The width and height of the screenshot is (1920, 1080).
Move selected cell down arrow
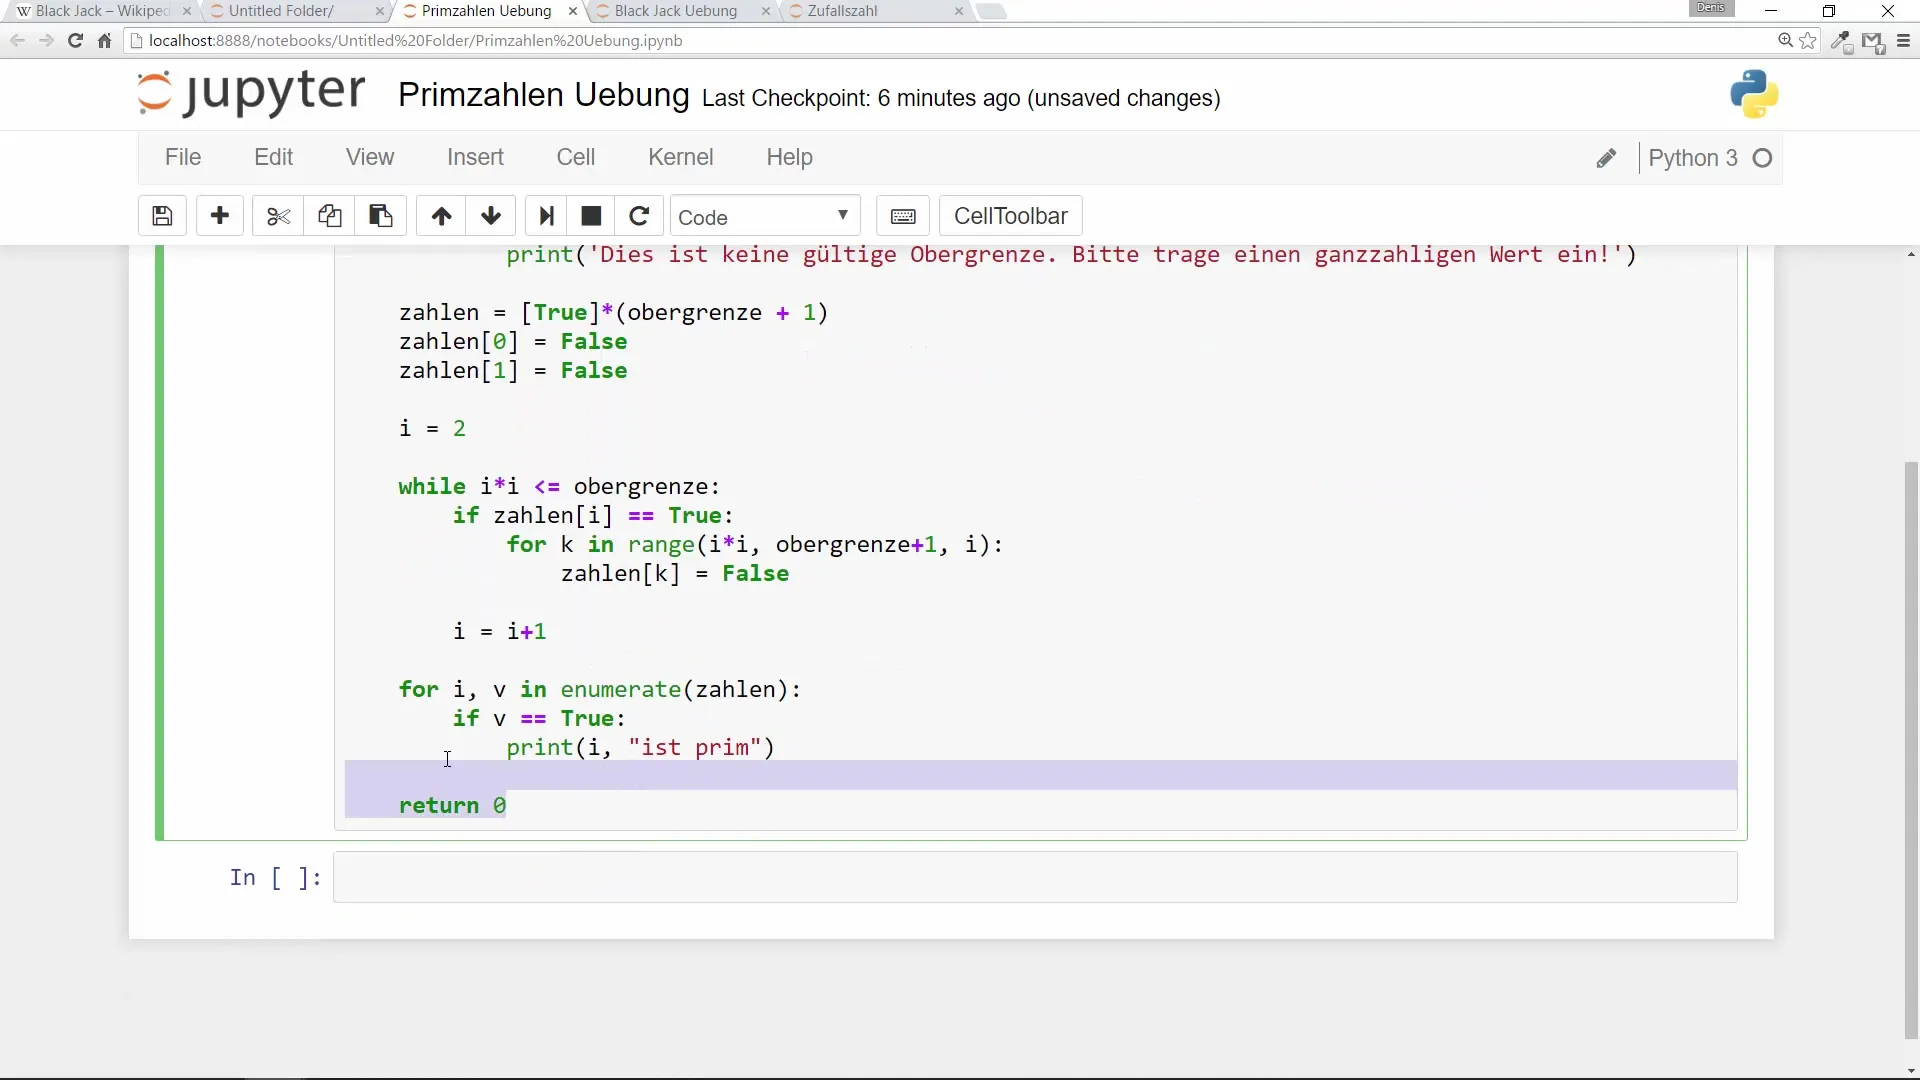[491, 216]
